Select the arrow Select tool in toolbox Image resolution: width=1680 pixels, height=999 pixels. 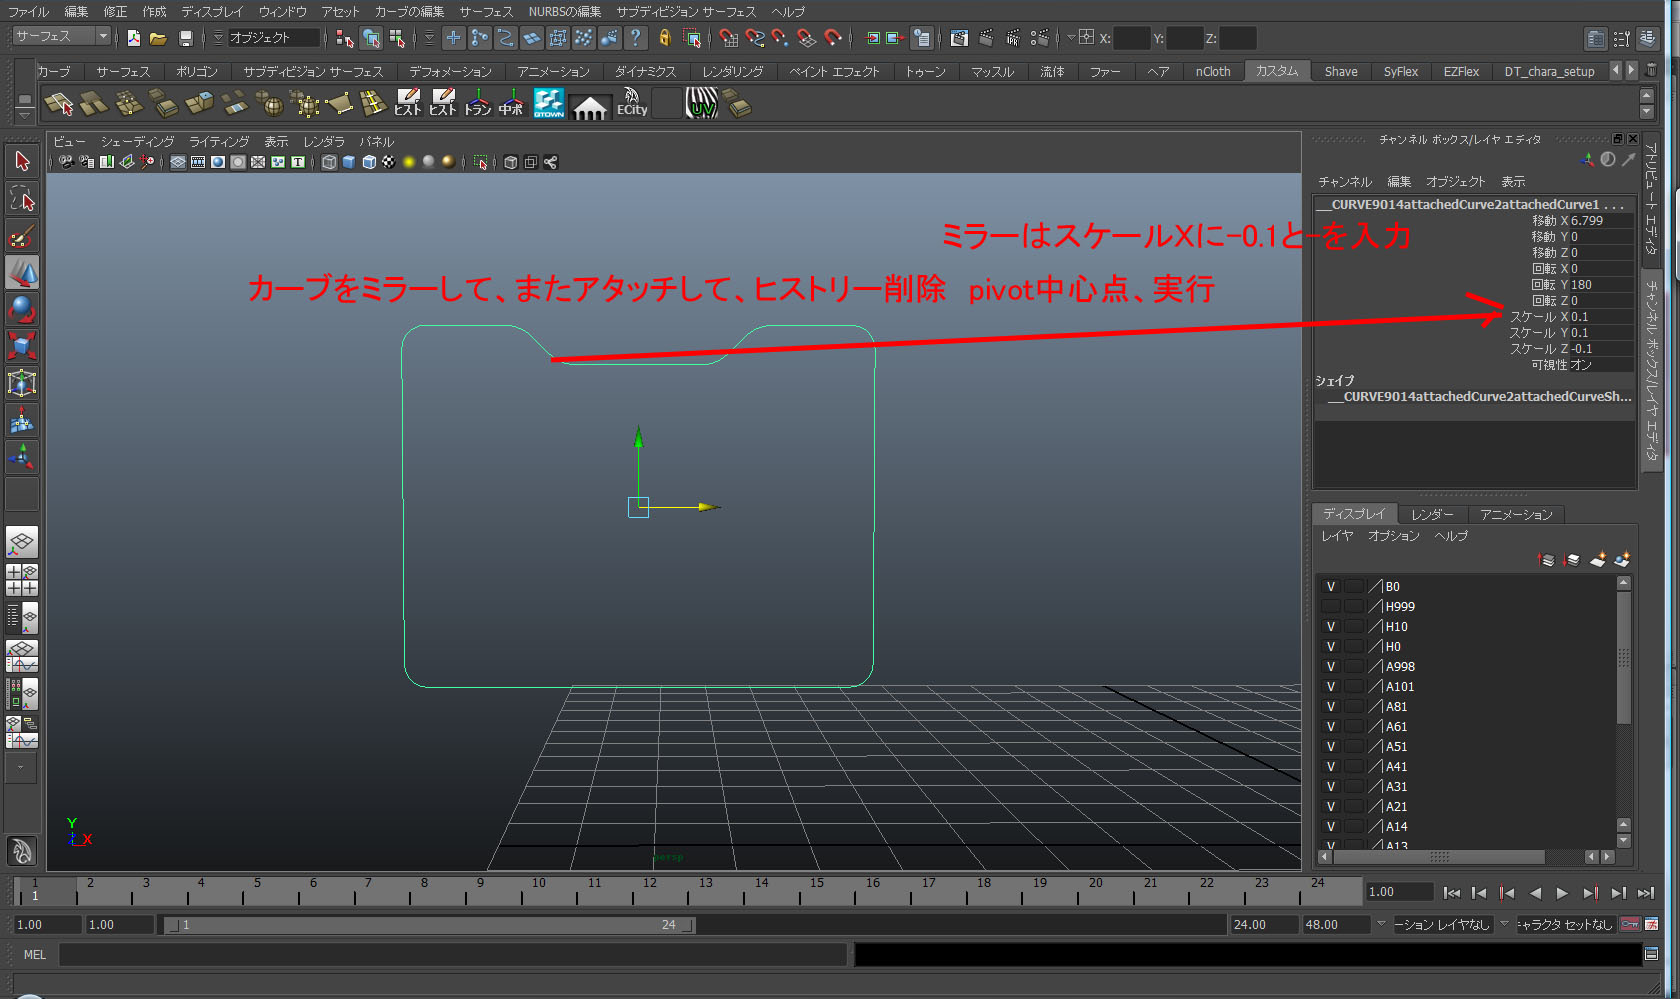22,161
